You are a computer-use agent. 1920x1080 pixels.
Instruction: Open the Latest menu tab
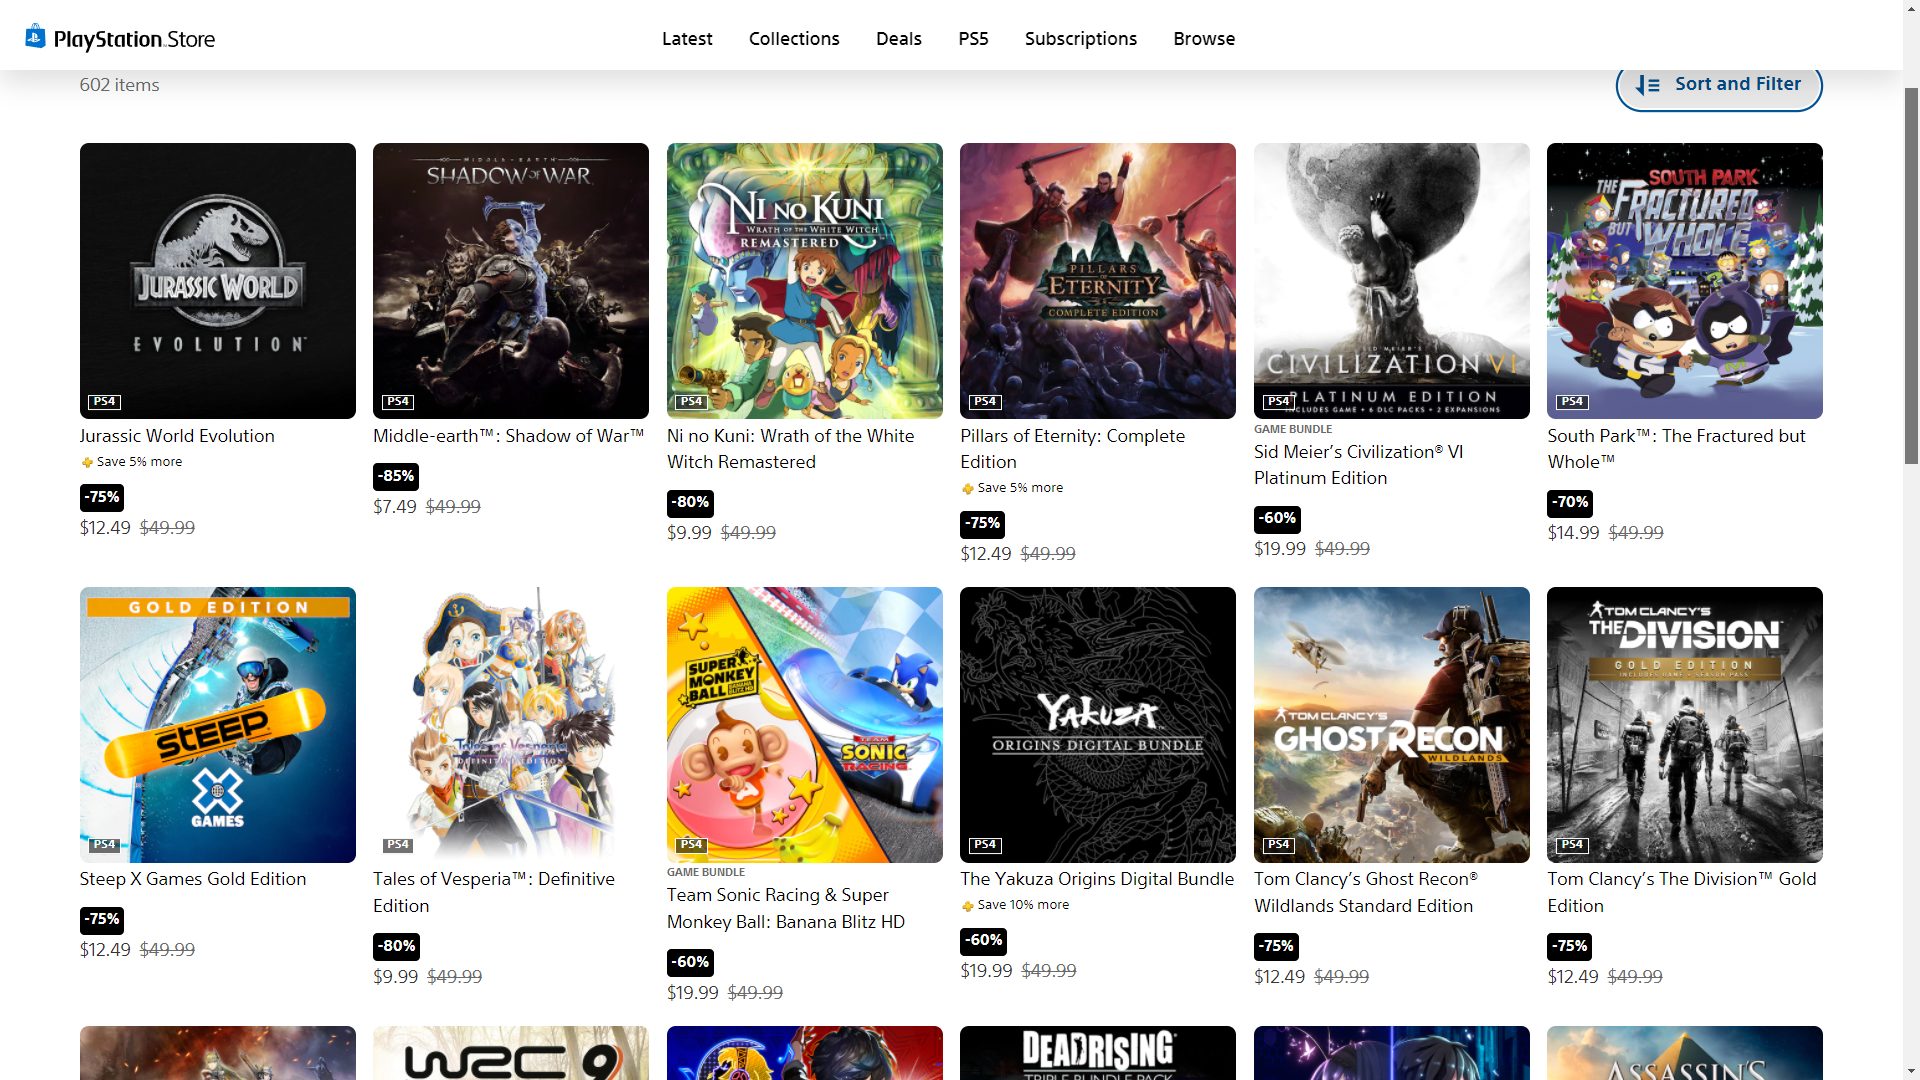pos(687,39)
